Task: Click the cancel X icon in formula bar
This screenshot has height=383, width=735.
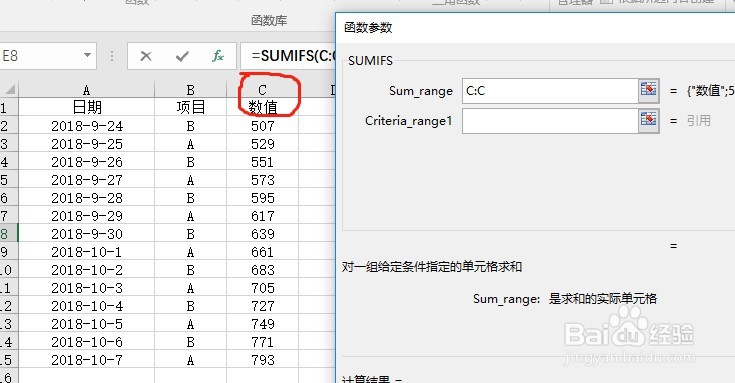Action: tap(146, 56)
